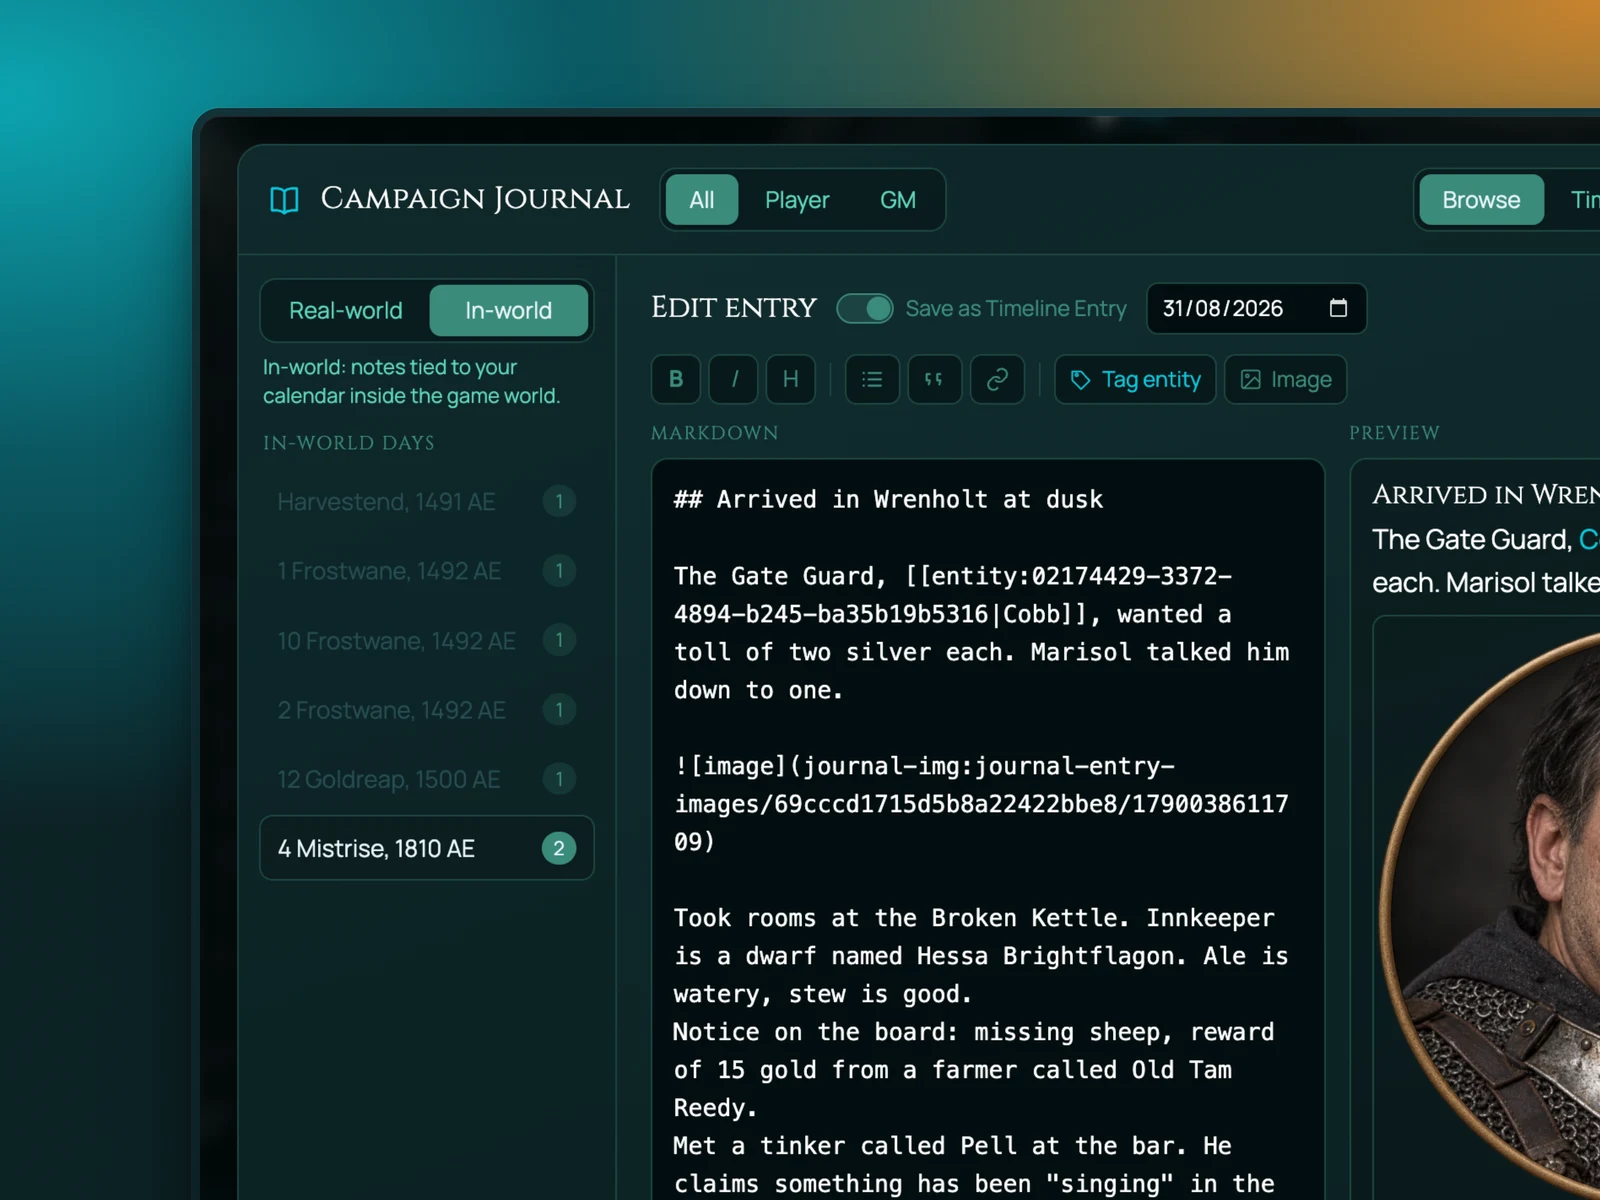Switch to Real-world calendar mode
1600x1200 pixels.
[346, 311]
